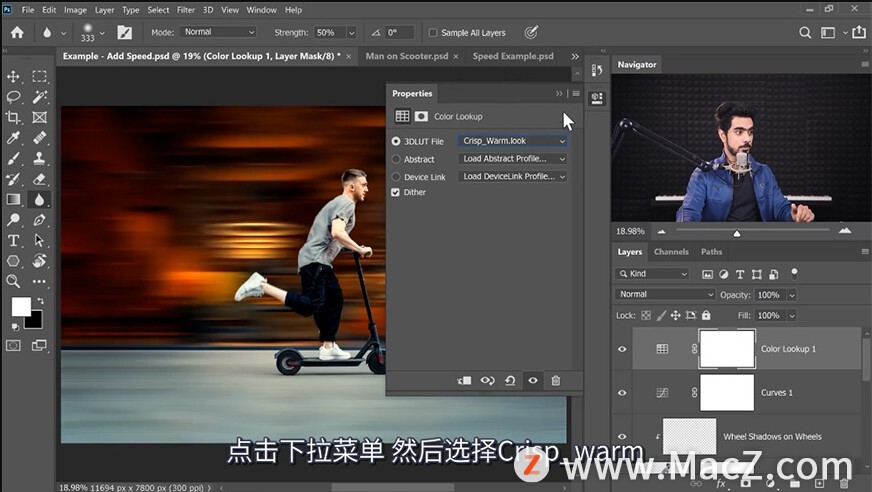Select the Clone Stamp tool
The image size is (872, 492).
(x=39, y=158)
